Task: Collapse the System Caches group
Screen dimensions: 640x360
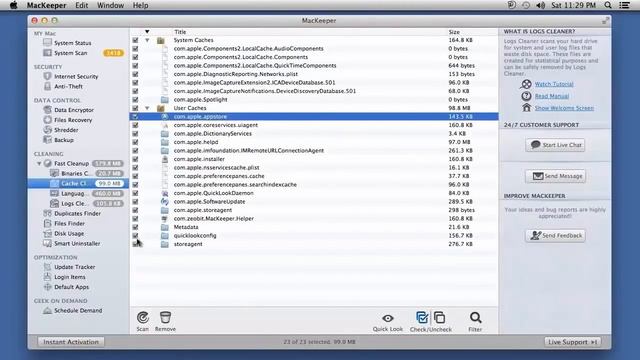Action: tap(147, 40)
